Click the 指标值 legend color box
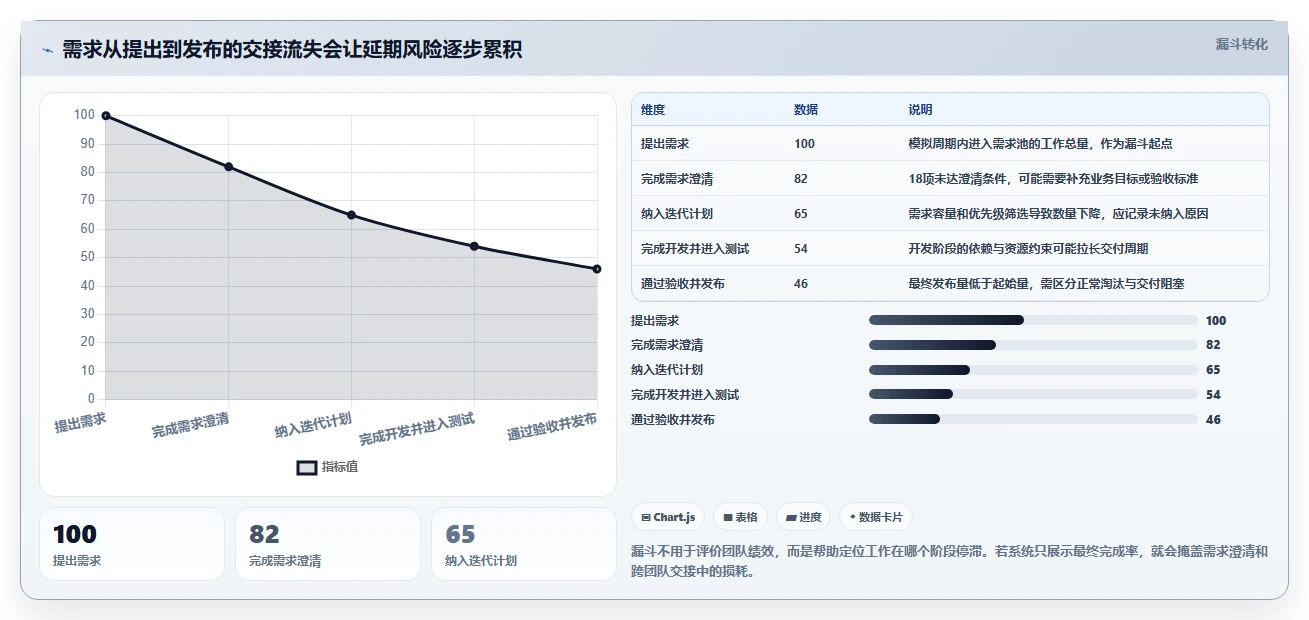This screenshot has height=620, width=1309. (x=307, y=467)
